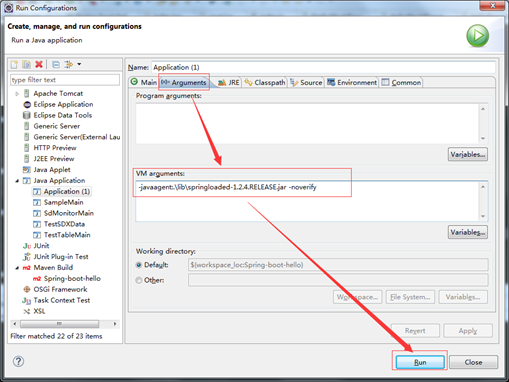509x382 pixels.
Task: Select the Default working directory radio button
Action: [139, 265]
